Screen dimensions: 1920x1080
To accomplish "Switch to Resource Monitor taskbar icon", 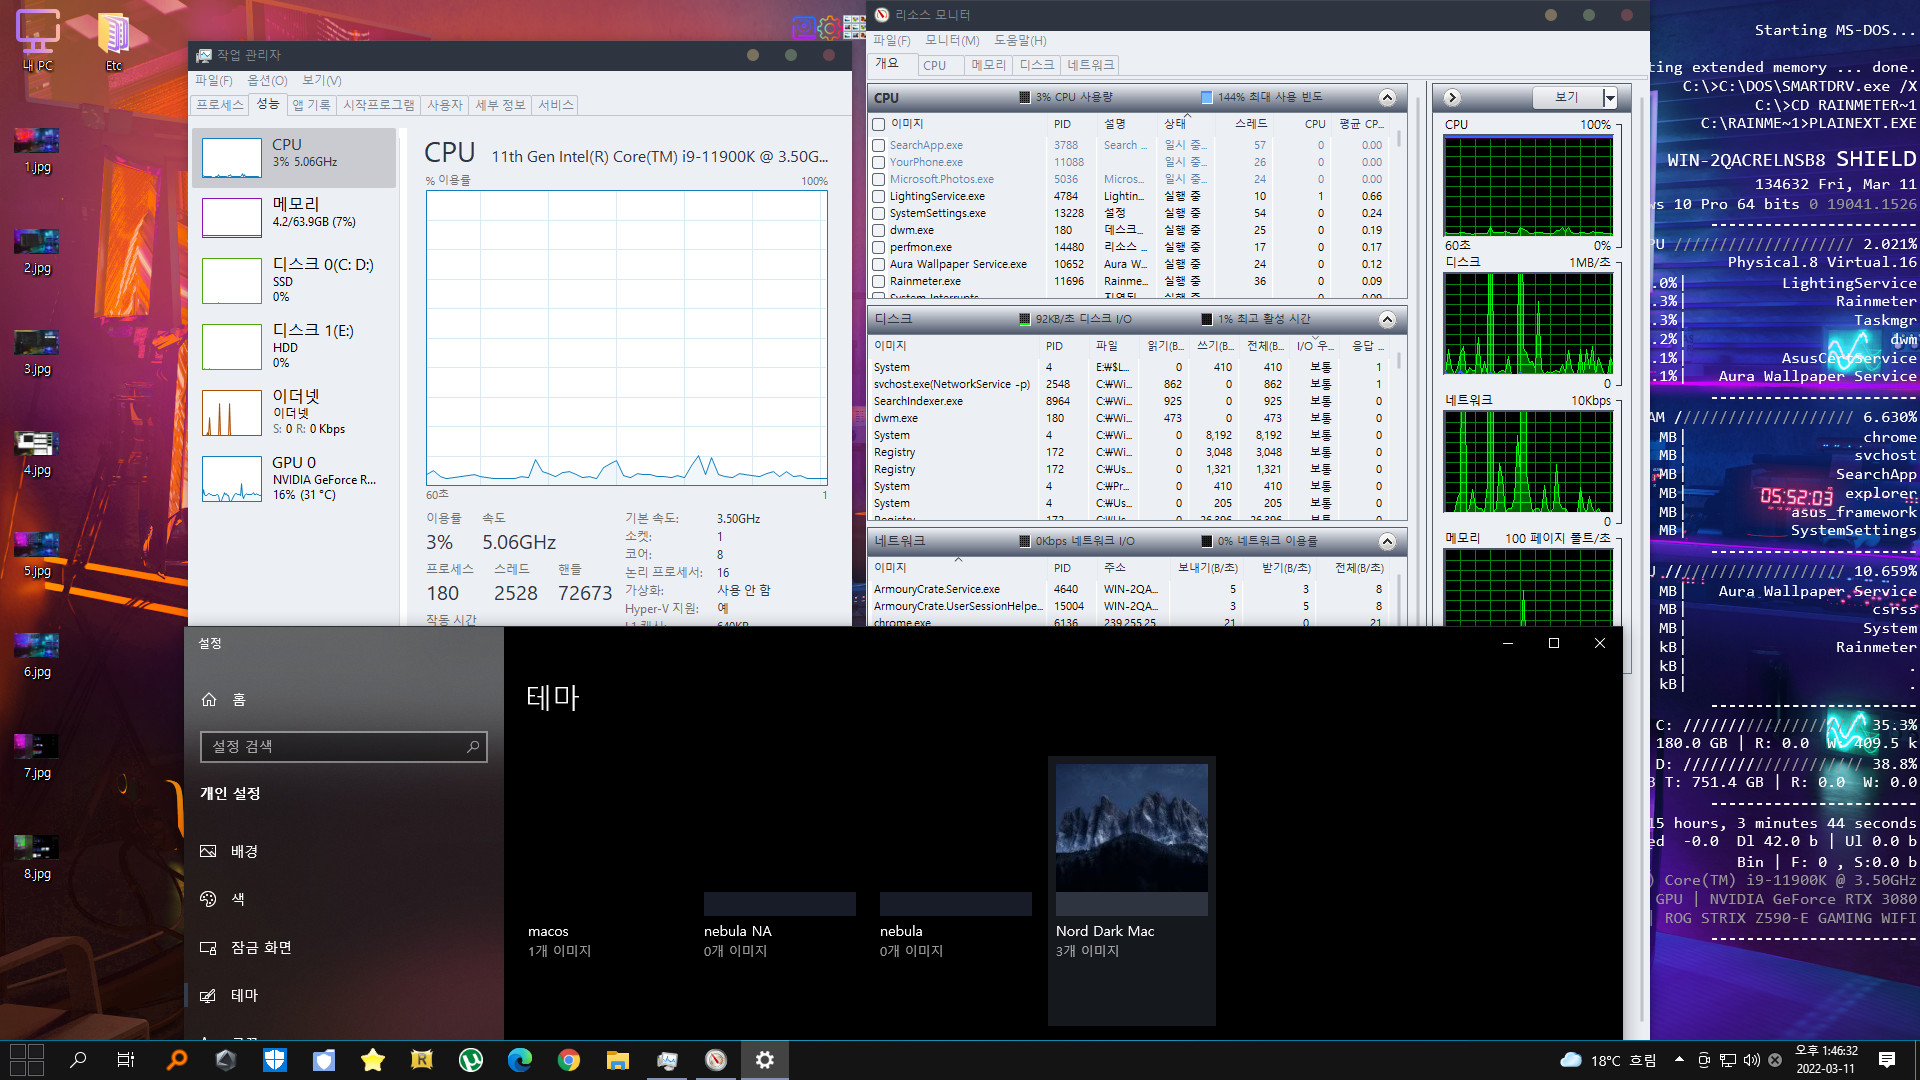I will tap(716, 1060).
